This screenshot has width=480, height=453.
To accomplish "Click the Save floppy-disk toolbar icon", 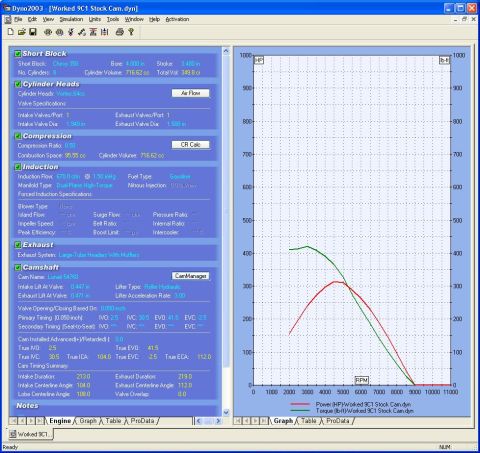I will click(x=33, y=32).
